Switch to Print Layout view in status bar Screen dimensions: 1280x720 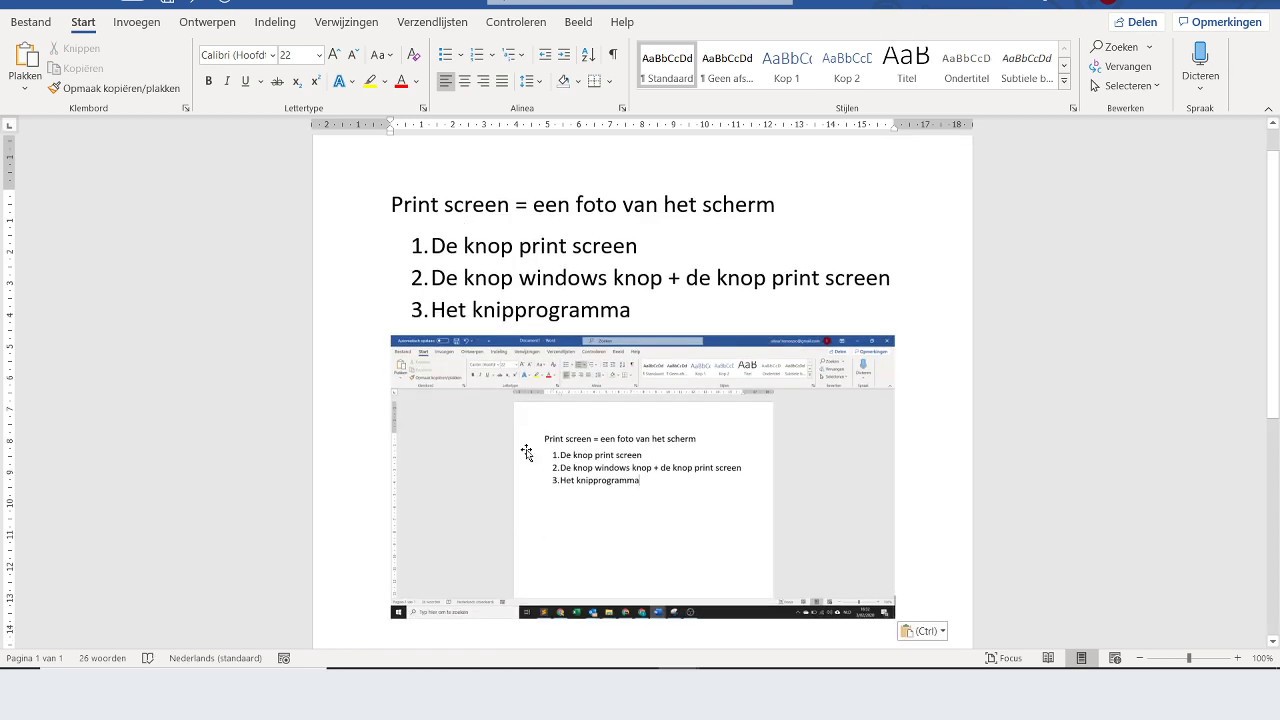click(x=1081, y=658)
